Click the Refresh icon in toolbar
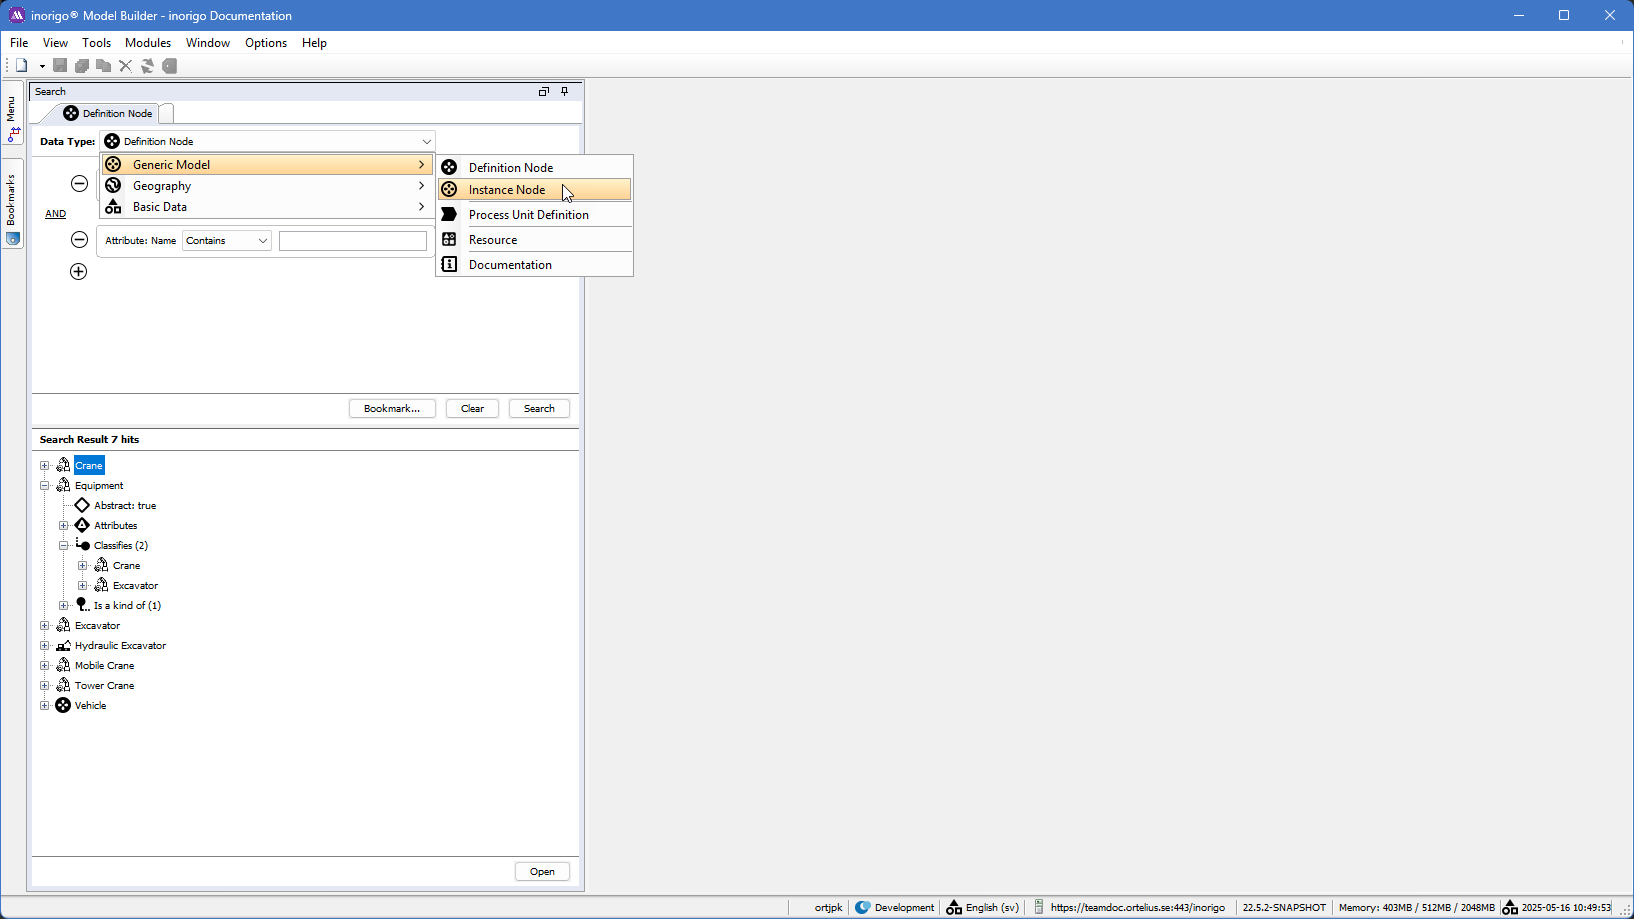This screenshot has width=1634, height=919. [x=147, y=66]
